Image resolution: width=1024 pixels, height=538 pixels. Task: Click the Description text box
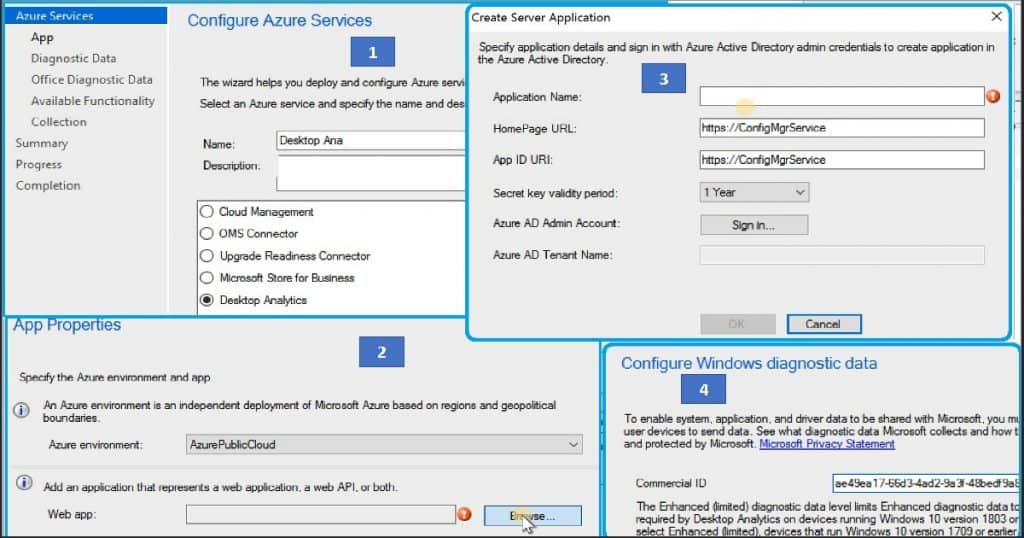pos(370,174)
